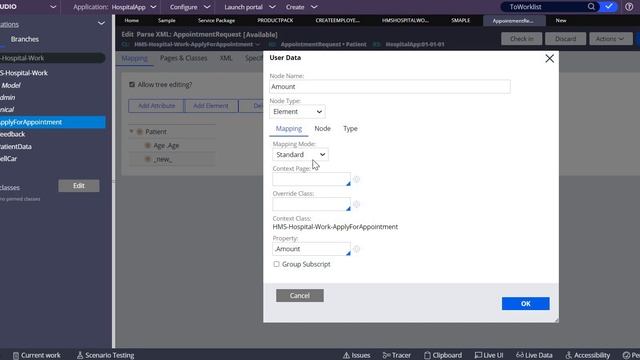
Task: Open the Mapping Mode dropdown
Action: pos(300,155)
